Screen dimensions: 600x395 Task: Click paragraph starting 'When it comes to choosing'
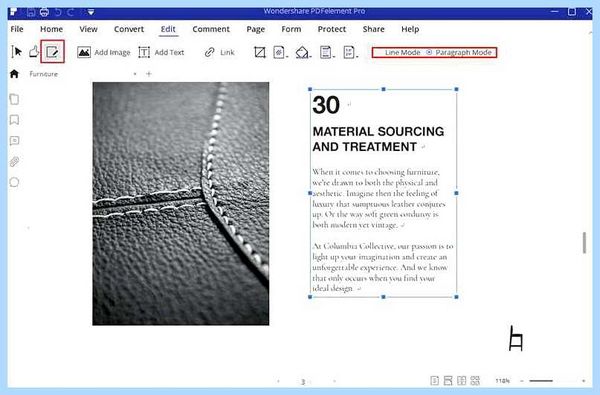[379, 198]
